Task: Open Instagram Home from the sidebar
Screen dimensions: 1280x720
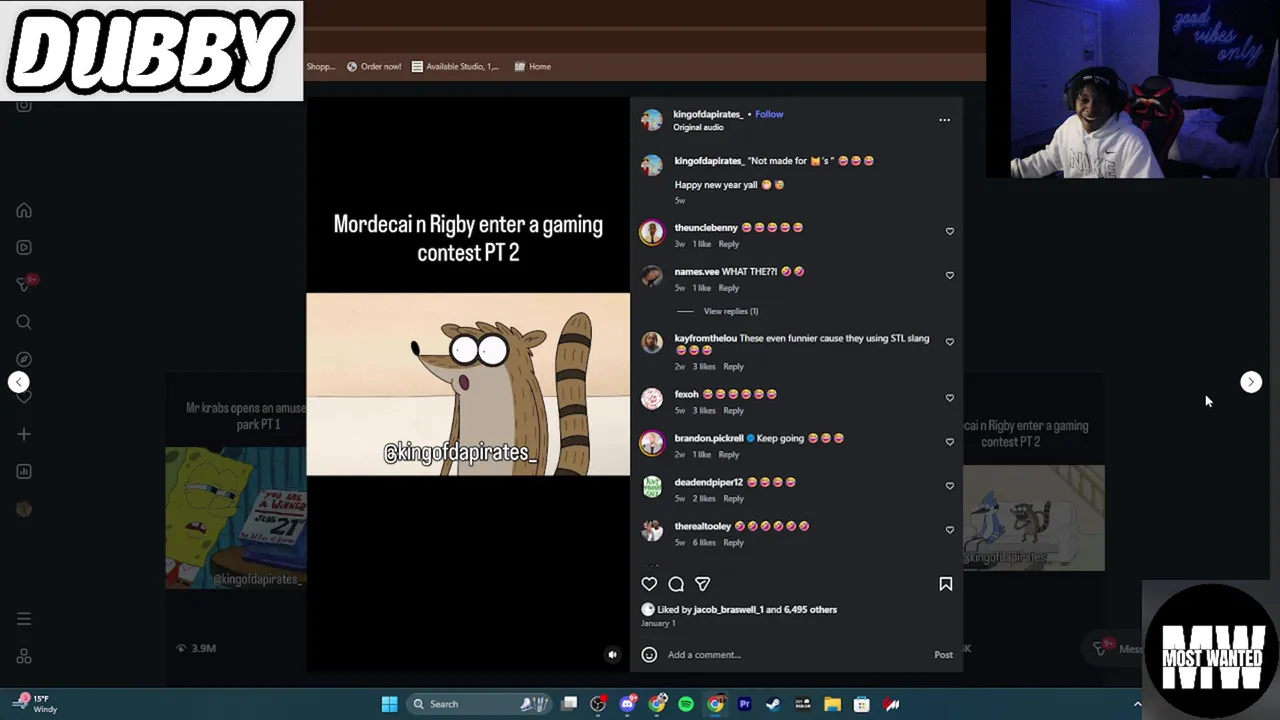Action: pyautogui.click(x=24, y=211)
